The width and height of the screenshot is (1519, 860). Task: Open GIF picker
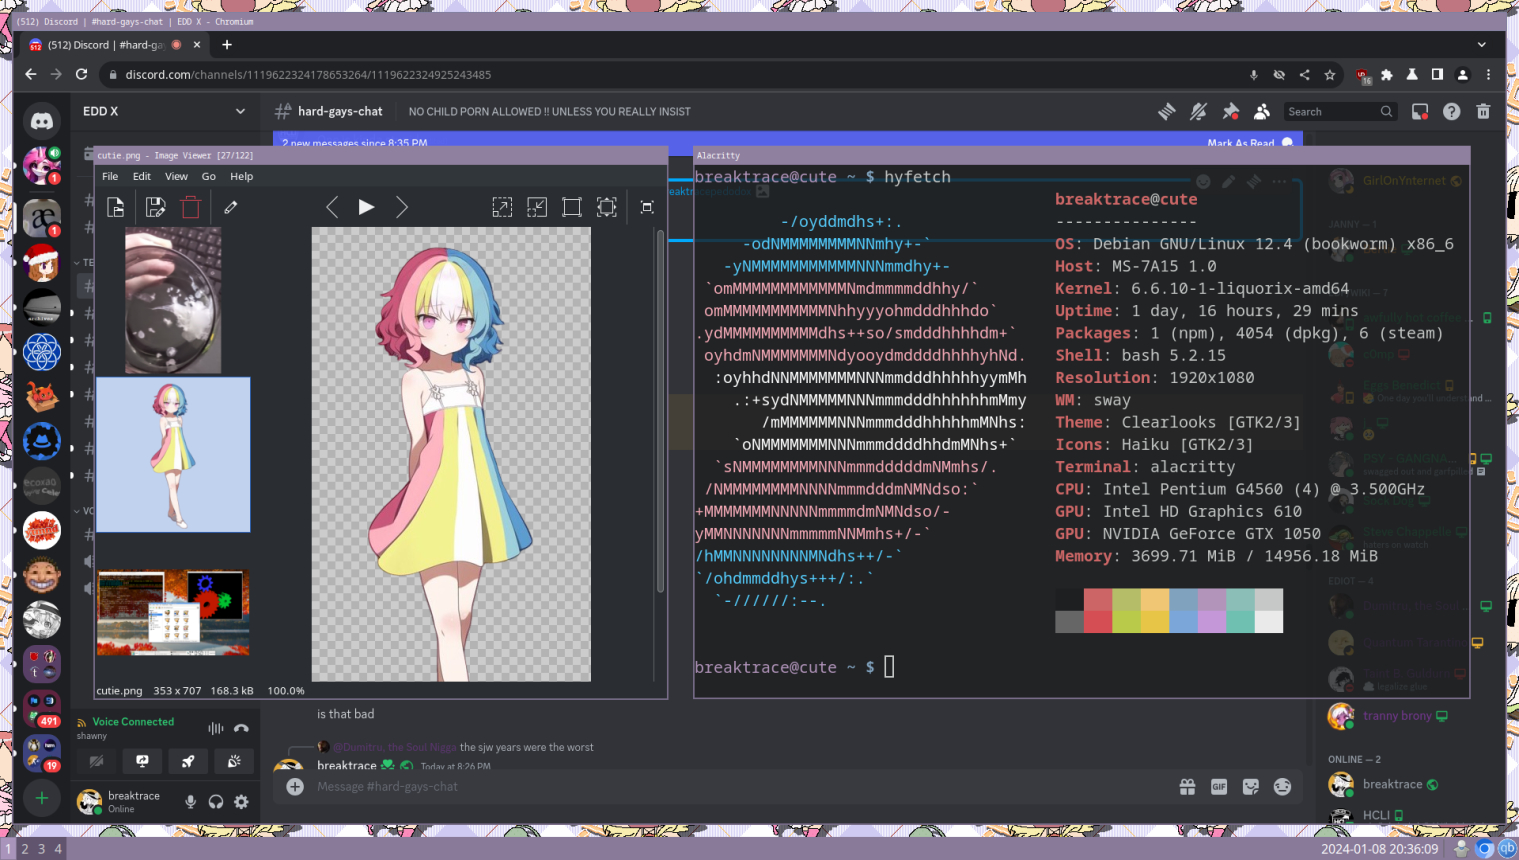(1219, 787)
